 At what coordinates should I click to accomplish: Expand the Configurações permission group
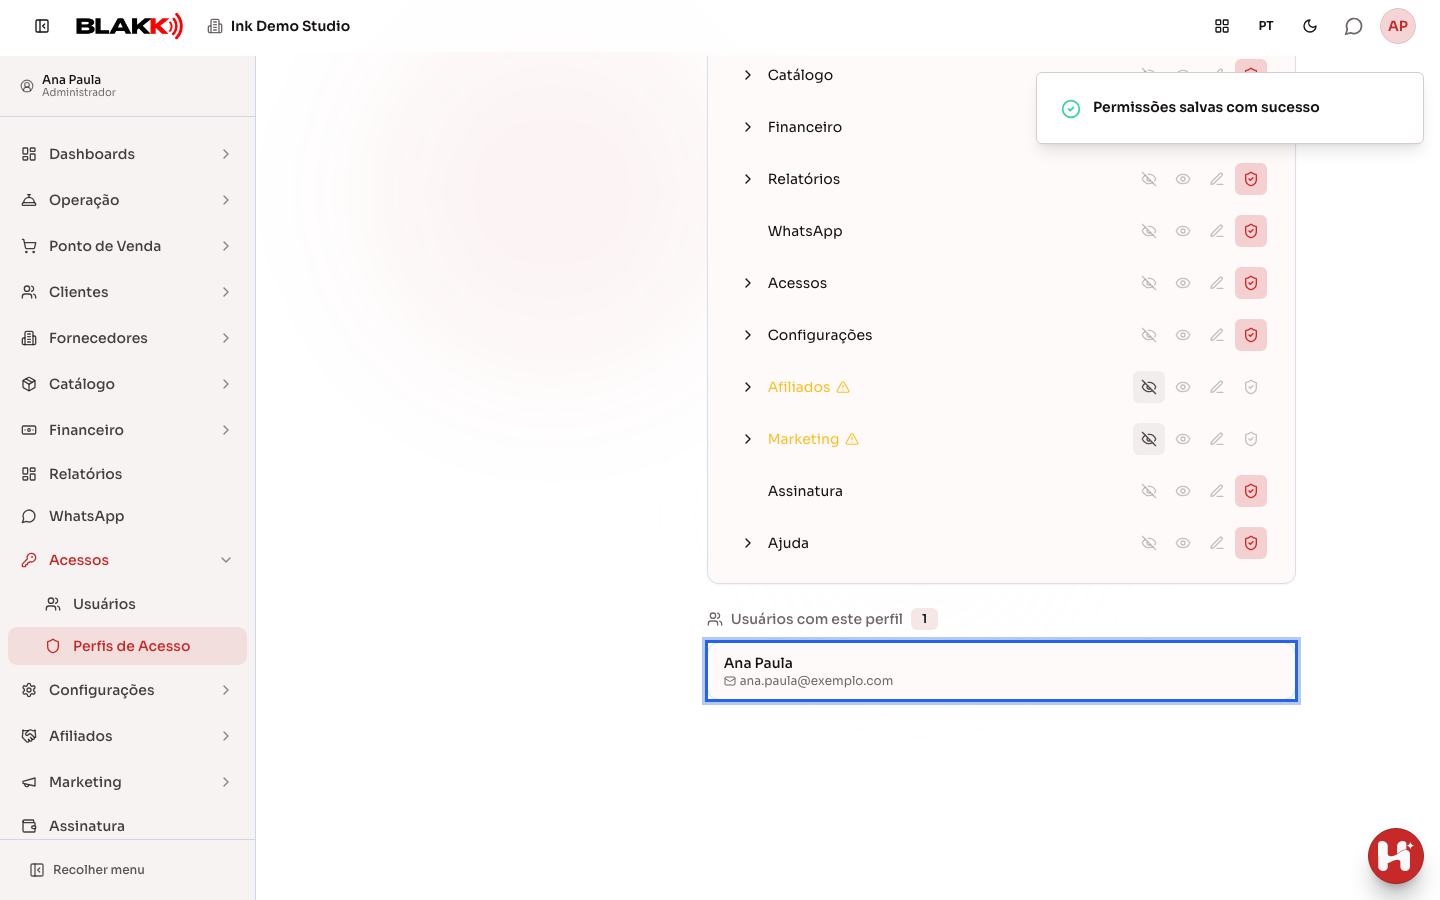pos(748,335)
